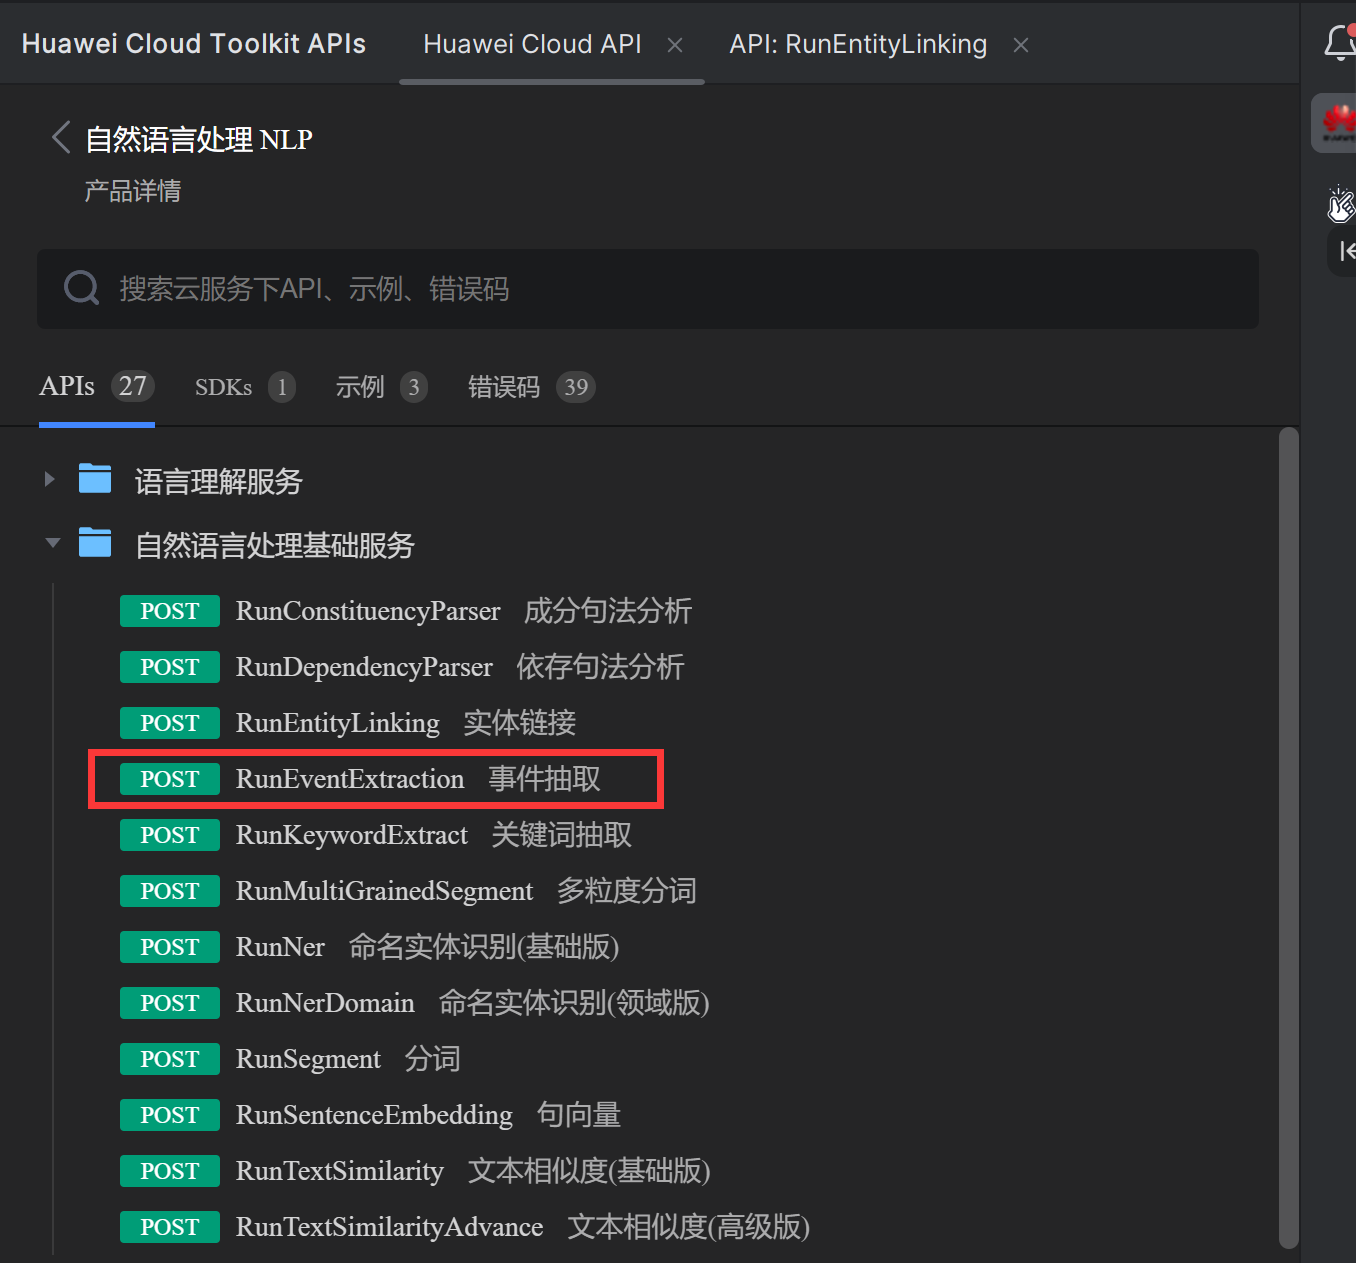Switch to the Huawei Cloud API tab

pos(532,44)
